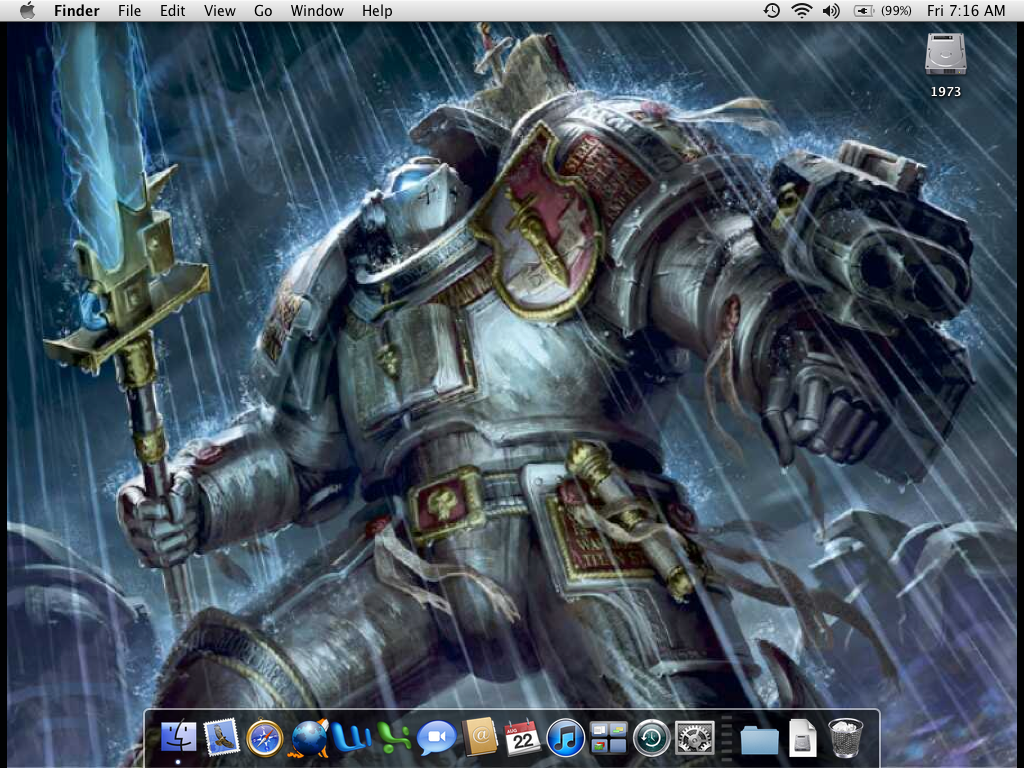The image size is (1024, 768).
Task: Click the 1973 drive label text
Action: (946, 91)
